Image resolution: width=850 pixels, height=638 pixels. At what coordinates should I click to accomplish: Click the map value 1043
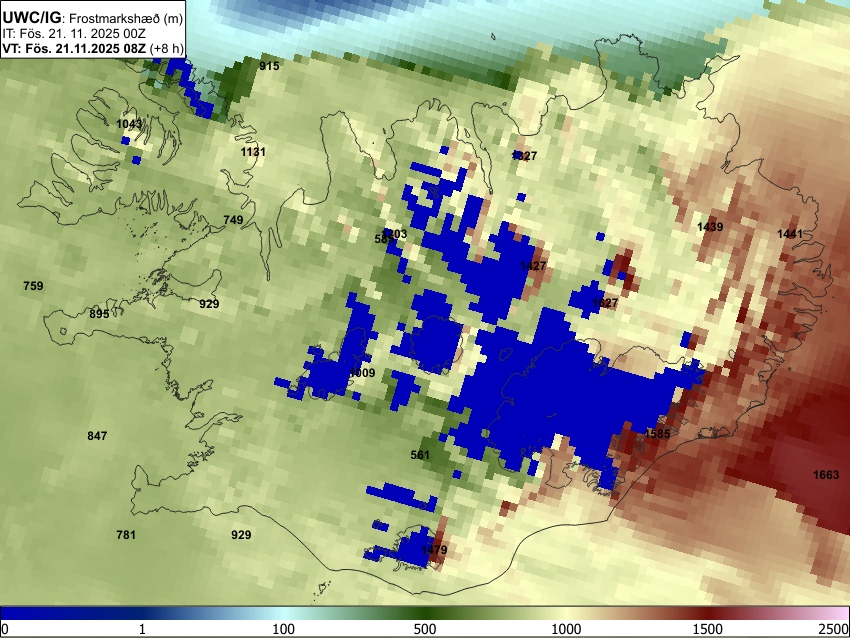[129, 124]
